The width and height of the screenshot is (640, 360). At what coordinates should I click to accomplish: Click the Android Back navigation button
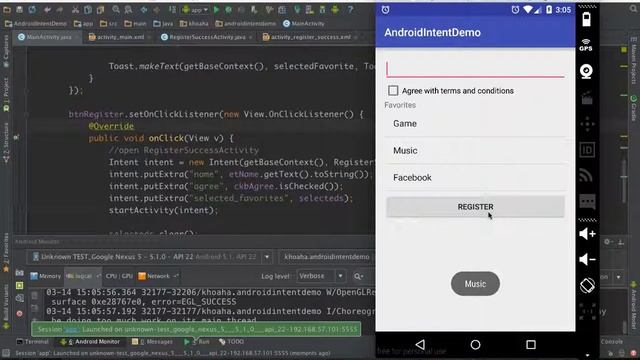point(420,344)
